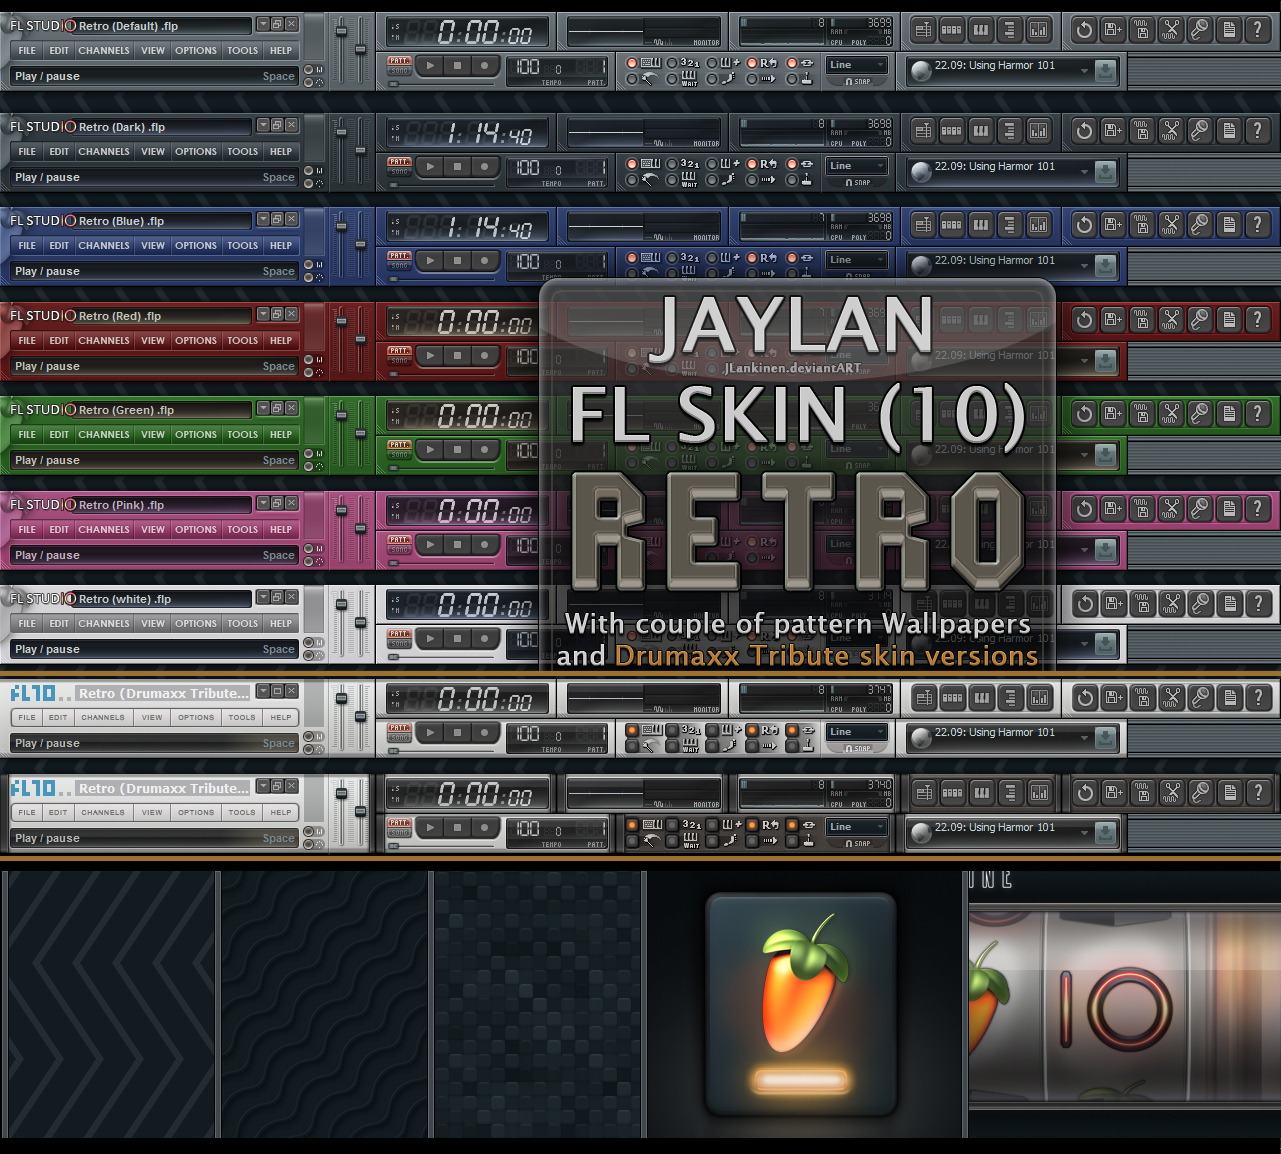The width and height of the screenshot is (1281, 1154).
Task: Open VIEW menu in Retro (Red)
Action: coord(153,341)
